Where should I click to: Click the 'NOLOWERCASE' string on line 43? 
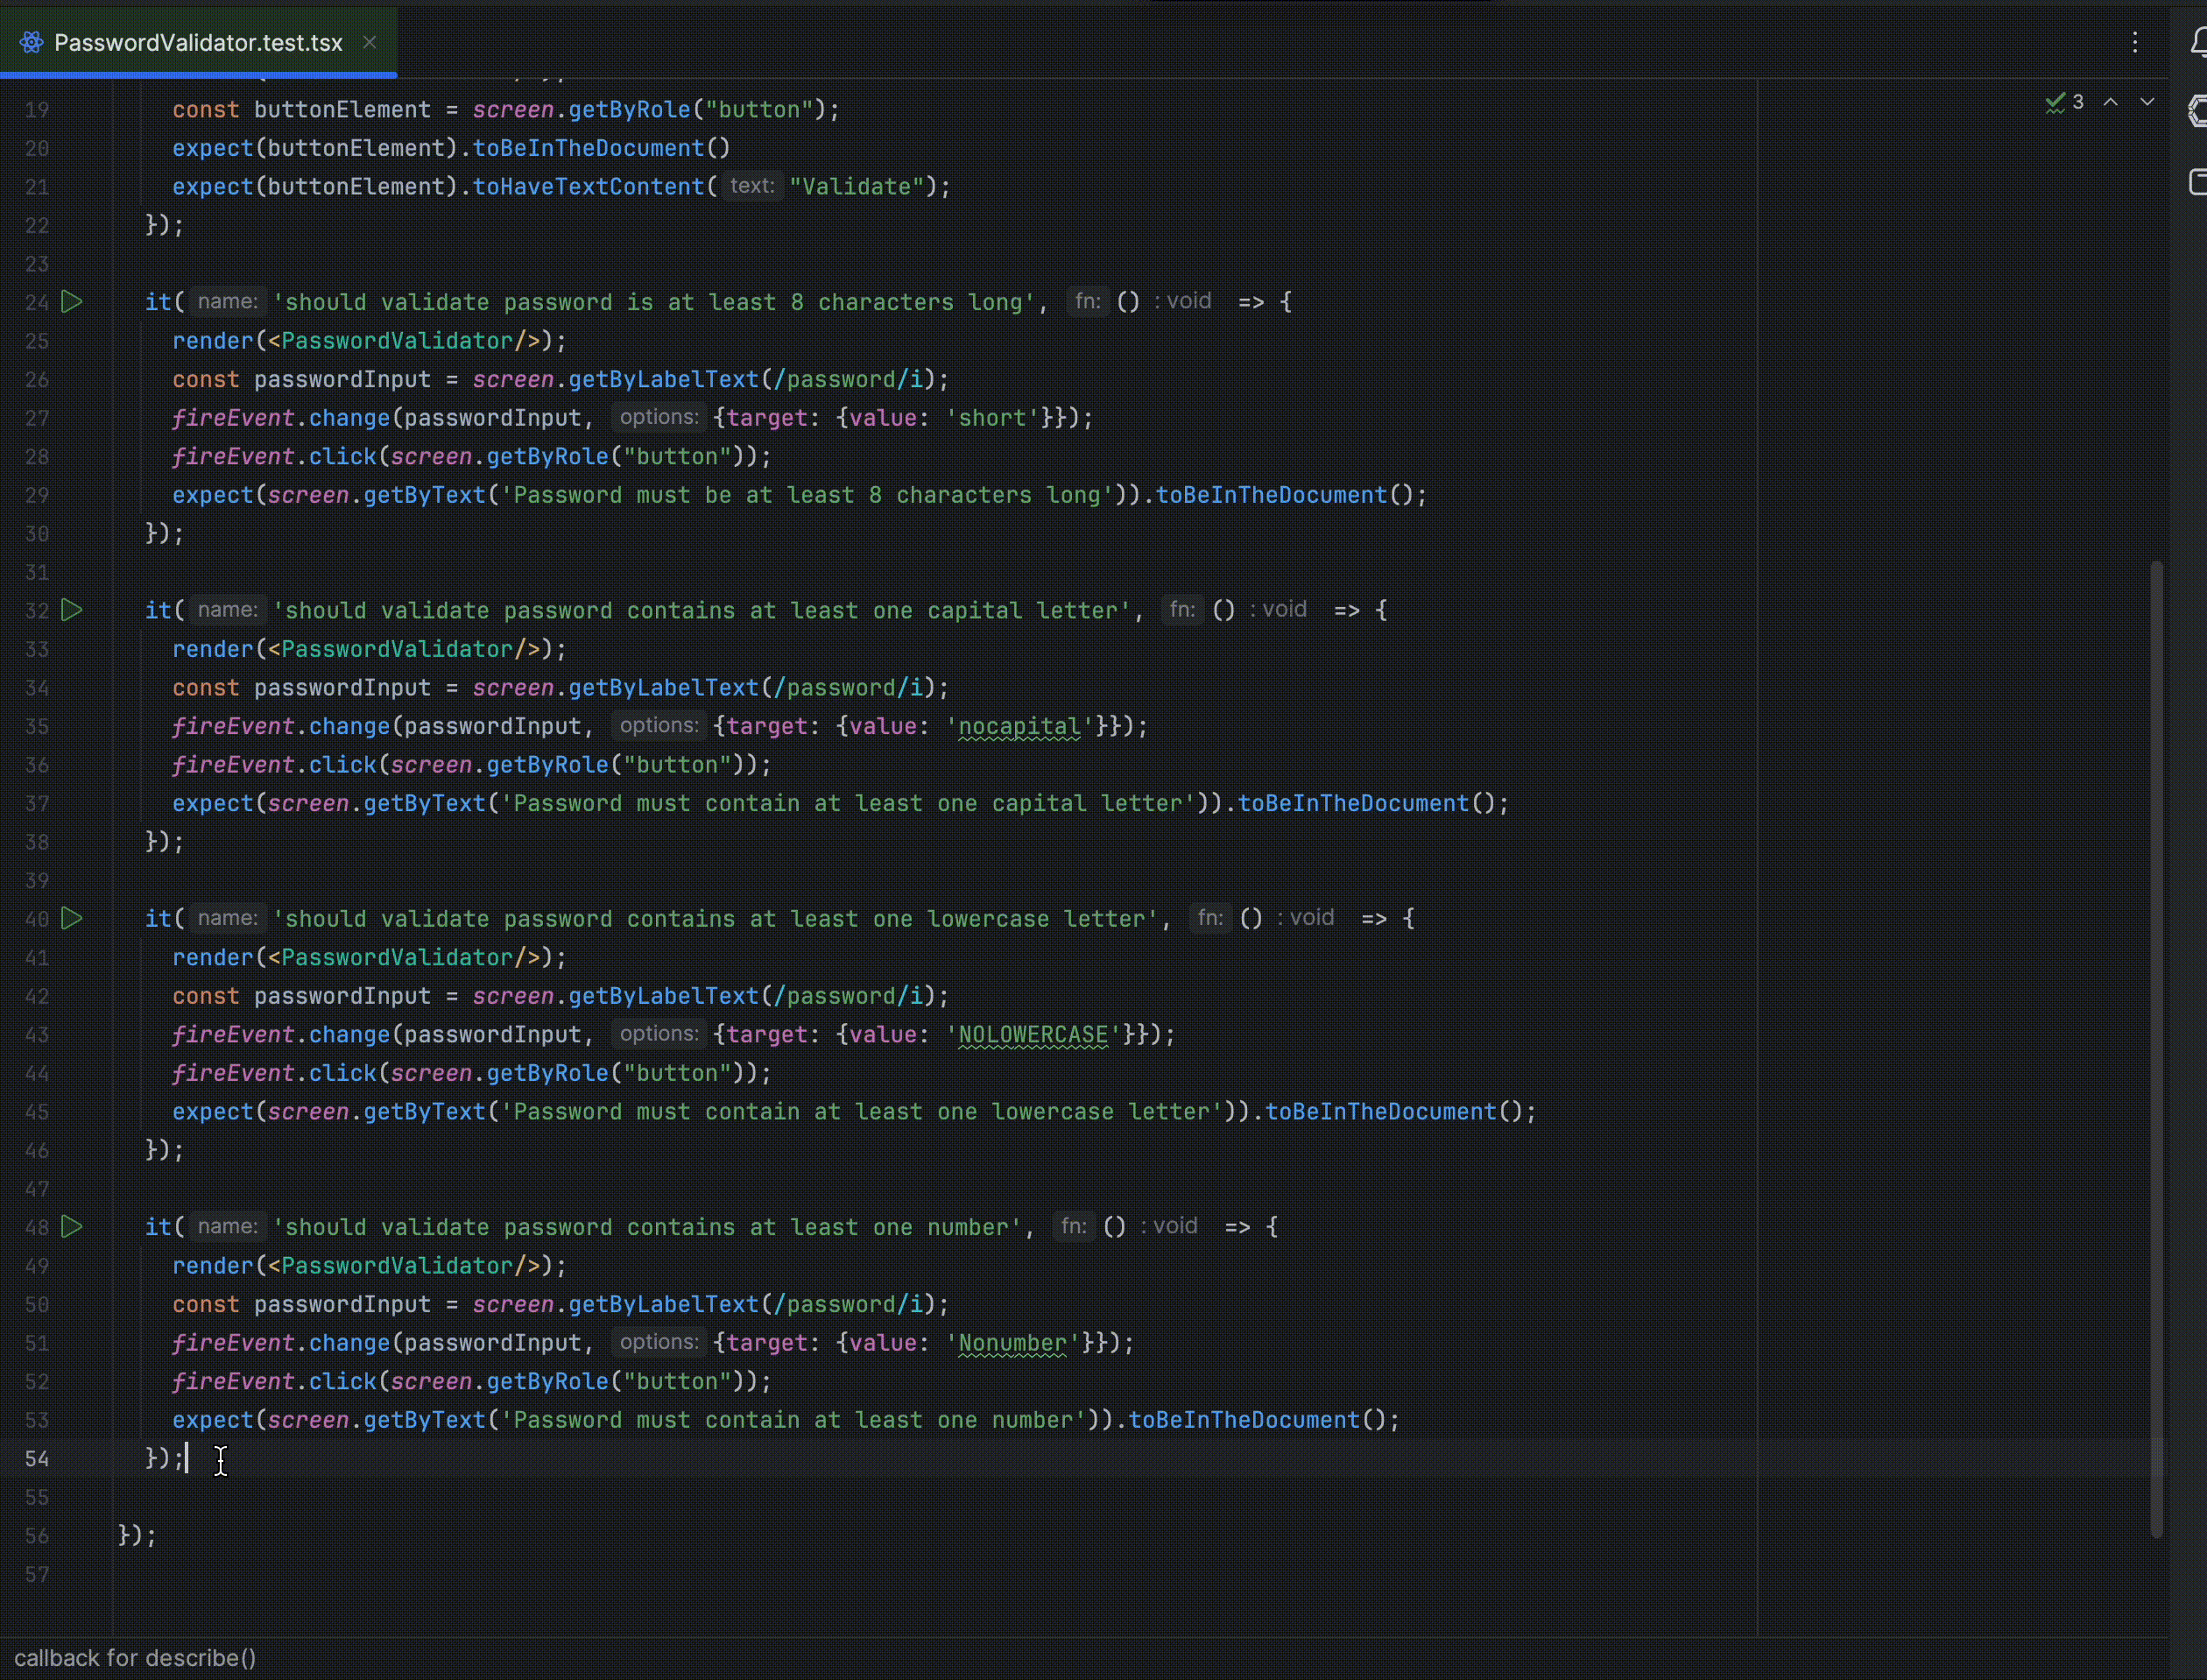[x=1033, y=1035]
